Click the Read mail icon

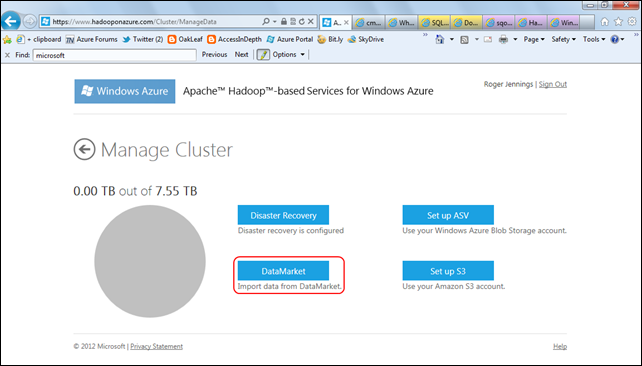pyautogui.click(x=488, y=39)
